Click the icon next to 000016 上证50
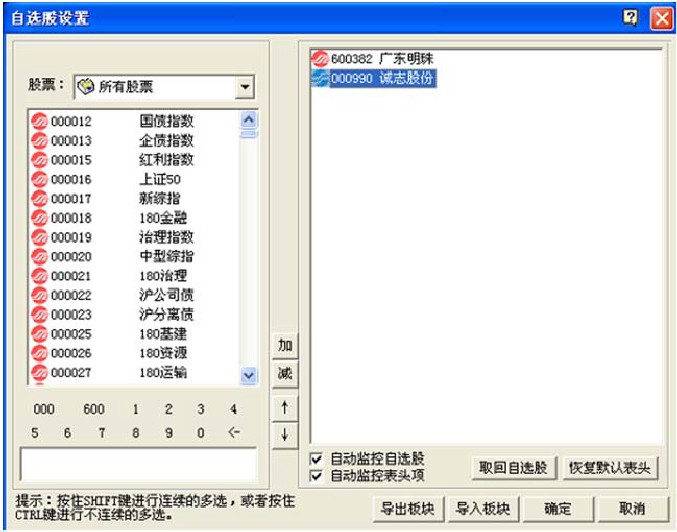This screenshot has height=532, width=677. [40, 179]
